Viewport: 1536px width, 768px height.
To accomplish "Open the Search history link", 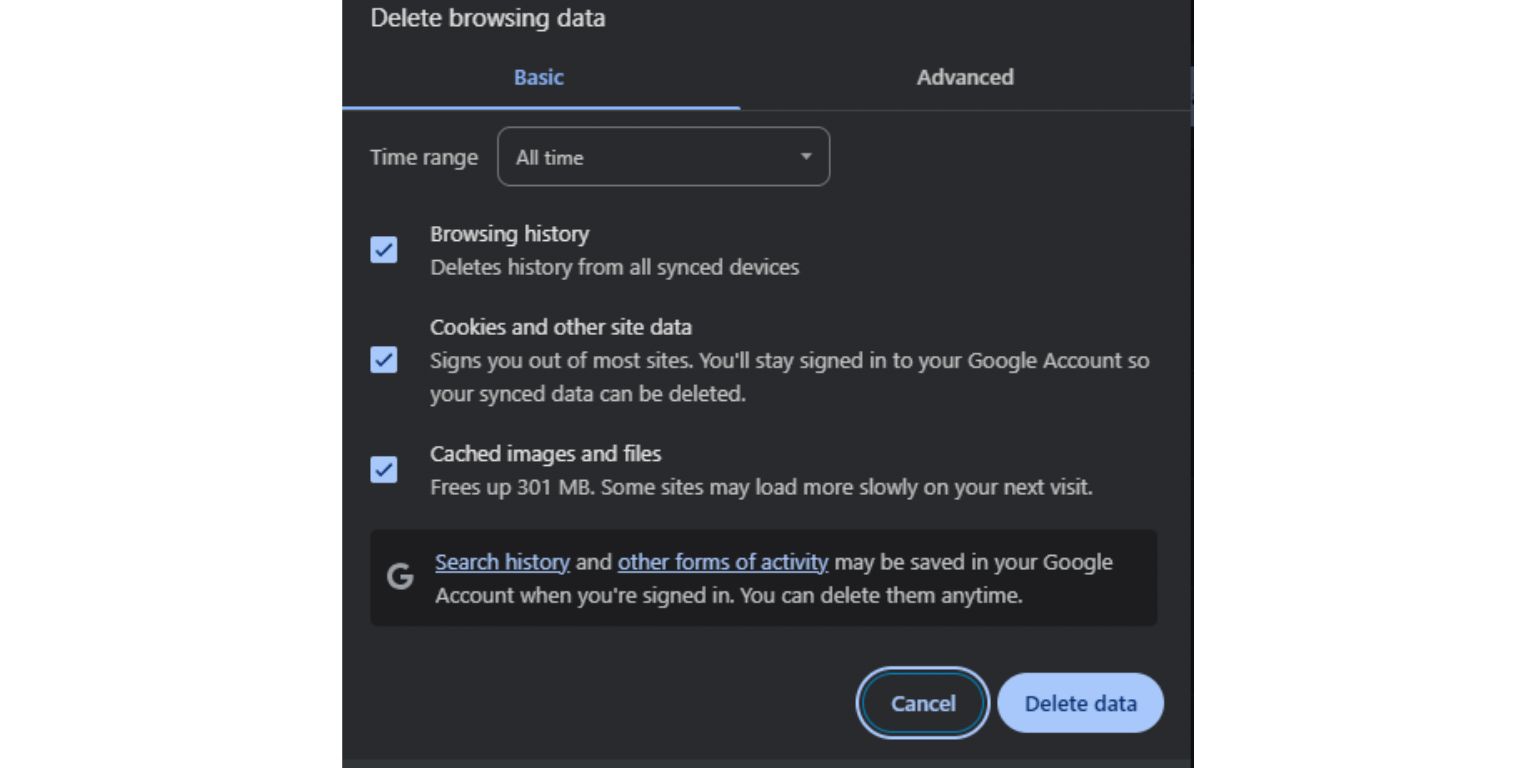I will pyautogui.click(x=502, y=562).
